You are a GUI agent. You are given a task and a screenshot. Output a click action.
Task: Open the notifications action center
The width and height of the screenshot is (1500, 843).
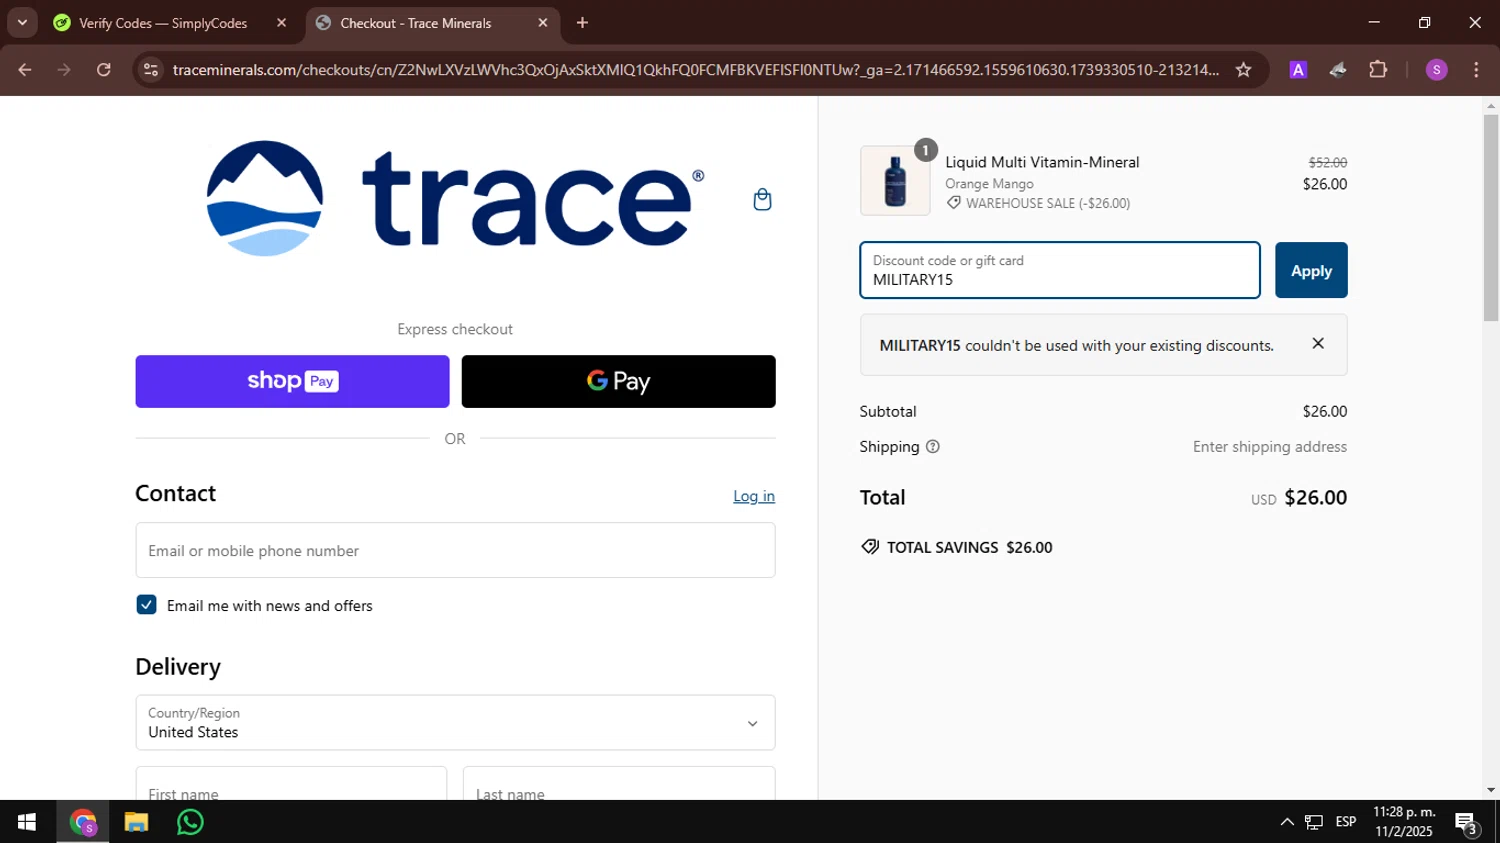point(1467,822)
